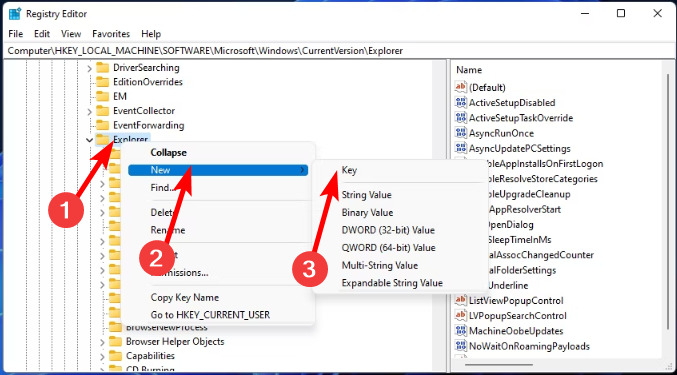This screenshot has width=677, height=375.
Task: Select the DriverSearching tree row text
Action: pyautogui.click(x=146, y=68)
